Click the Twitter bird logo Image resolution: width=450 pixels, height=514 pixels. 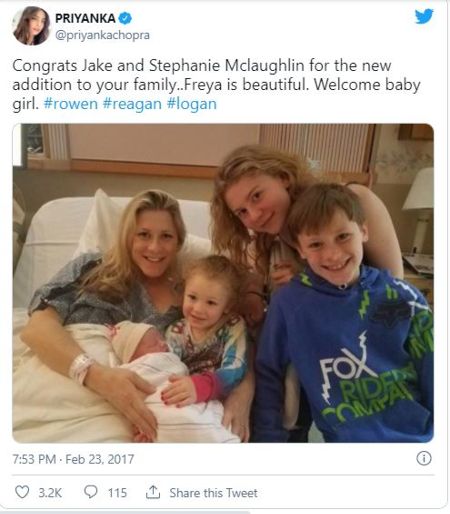(x=424, y=17)
